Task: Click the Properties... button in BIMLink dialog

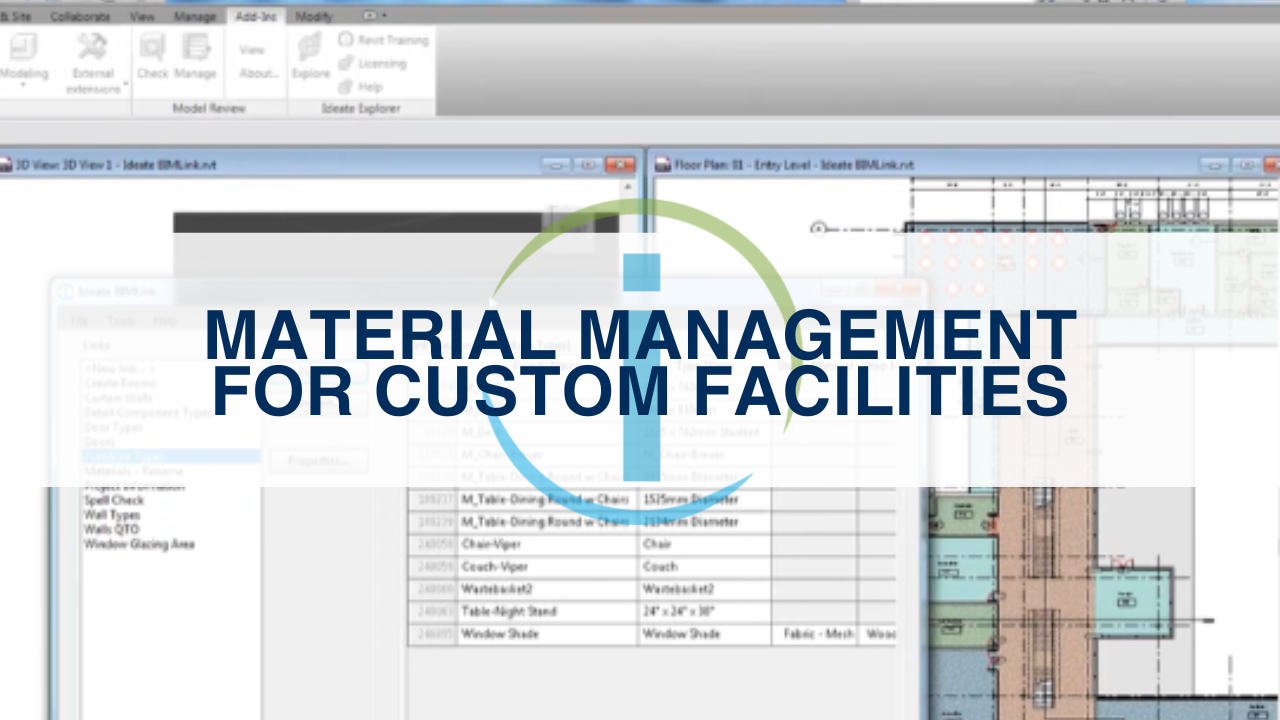Action: (x=318, y=461)
